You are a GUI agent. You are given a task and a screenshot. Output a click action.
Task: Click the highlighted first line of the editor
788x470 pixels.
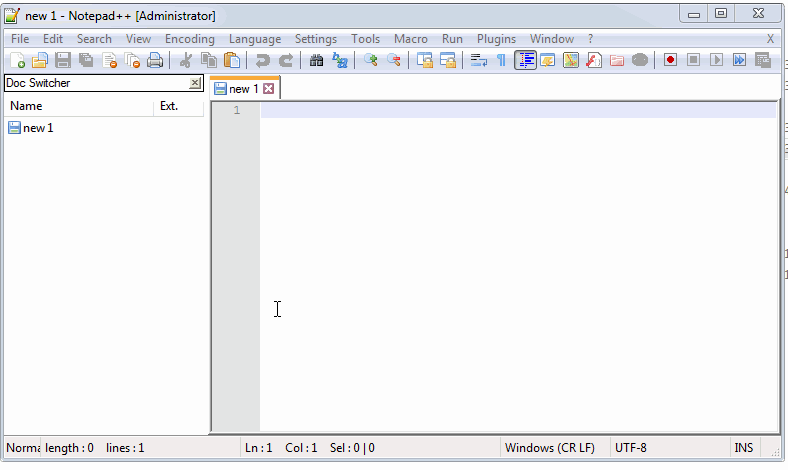coord(518,110)
